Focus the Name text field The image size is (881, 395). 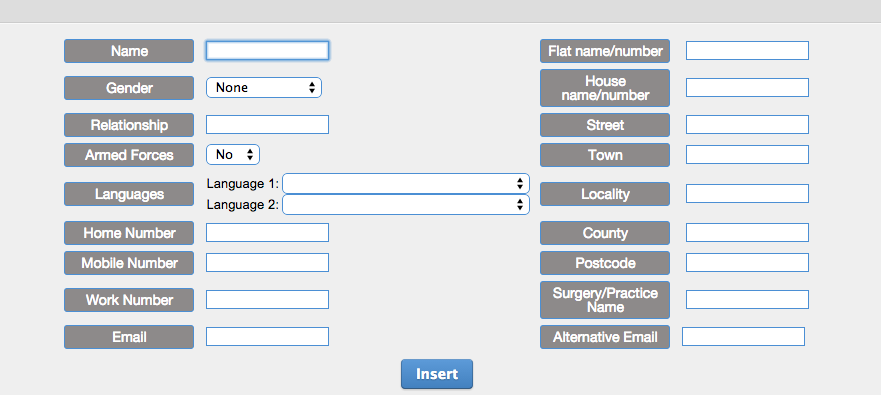(x=267, y=51)
